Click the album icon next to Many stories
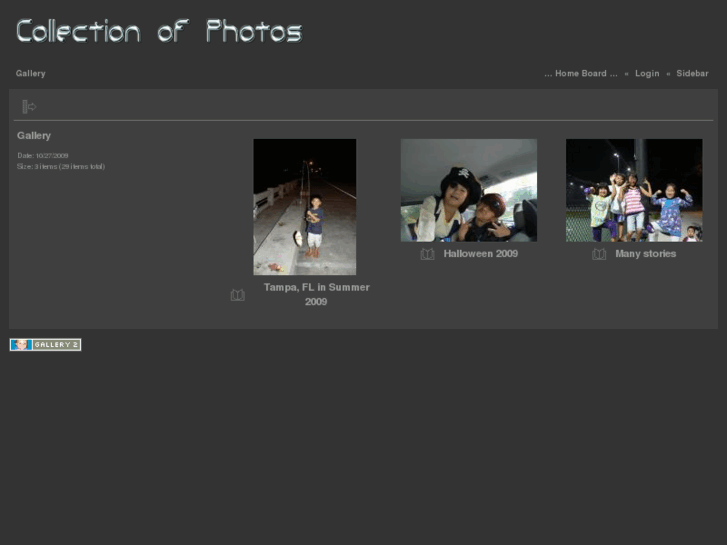The width and height of the screenshot is (727, 545). pos(599,254)
